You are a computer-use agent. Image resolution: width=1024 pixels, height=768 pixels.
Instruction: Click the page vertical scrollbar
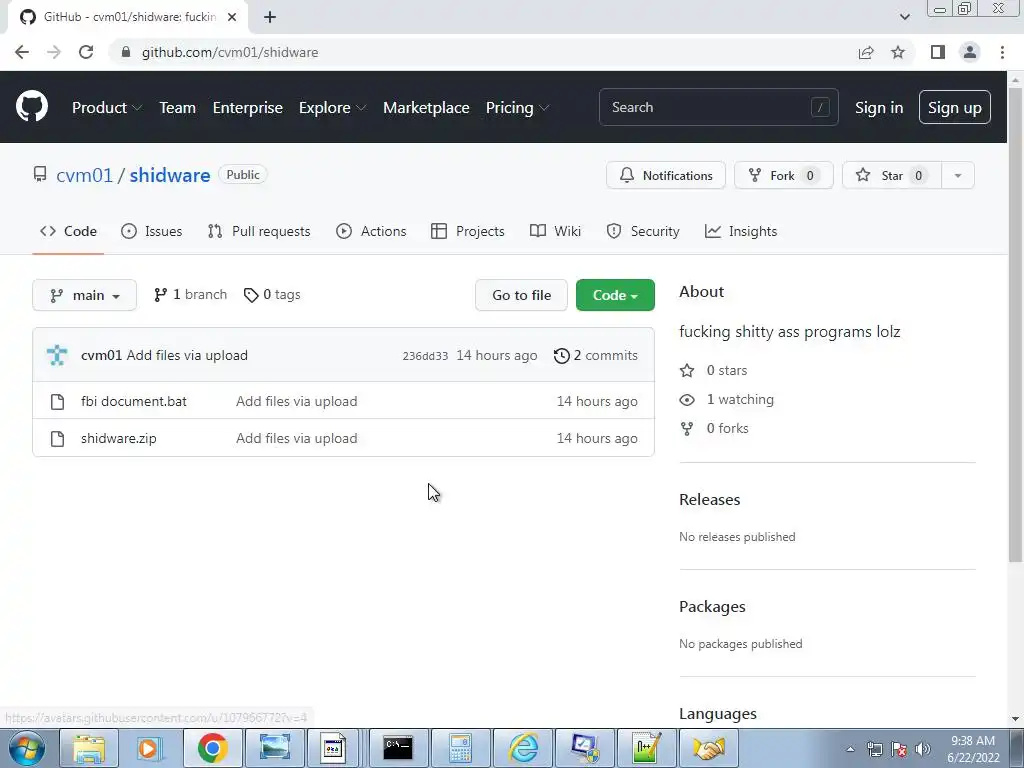(1015, 327)
